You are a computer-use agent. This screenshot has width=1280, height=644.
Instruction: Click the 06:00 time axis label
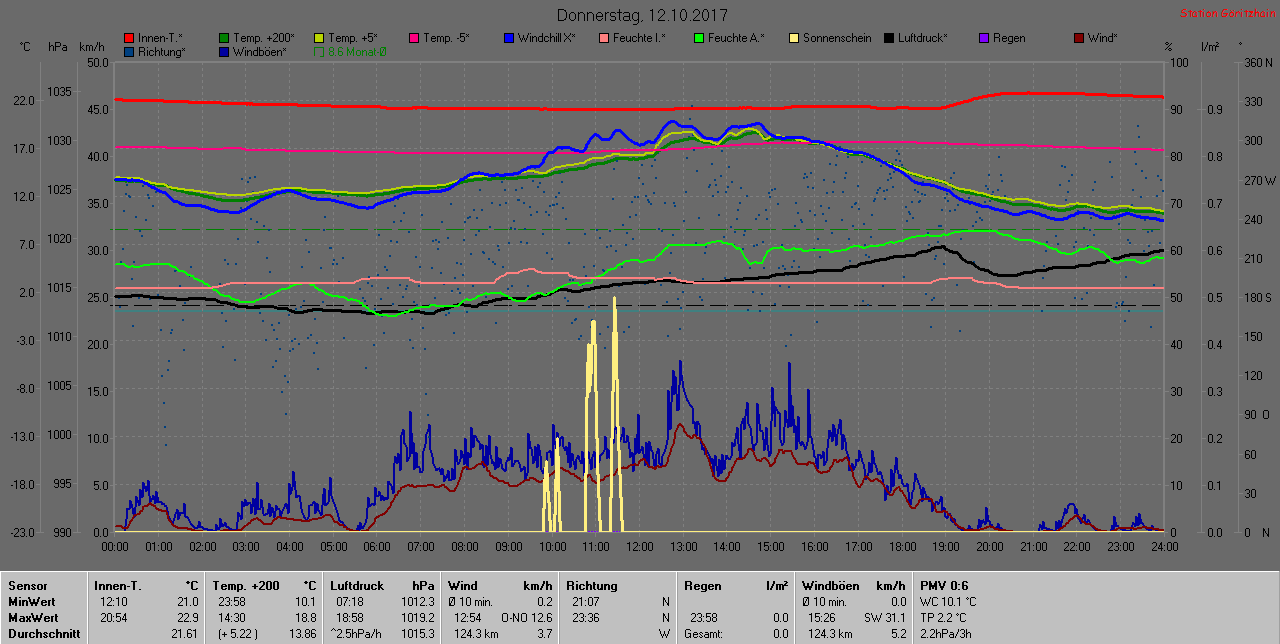tap(377, 547)
